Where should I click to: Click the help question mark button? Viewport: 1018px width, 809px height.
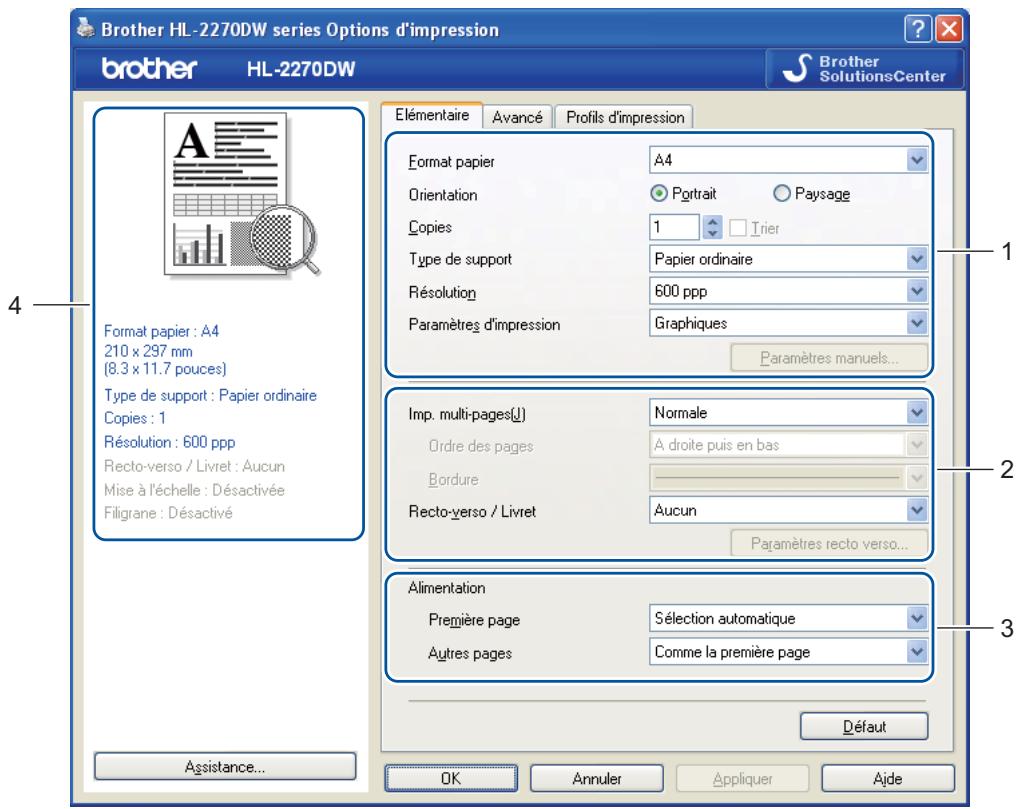[x=918, y=29]
